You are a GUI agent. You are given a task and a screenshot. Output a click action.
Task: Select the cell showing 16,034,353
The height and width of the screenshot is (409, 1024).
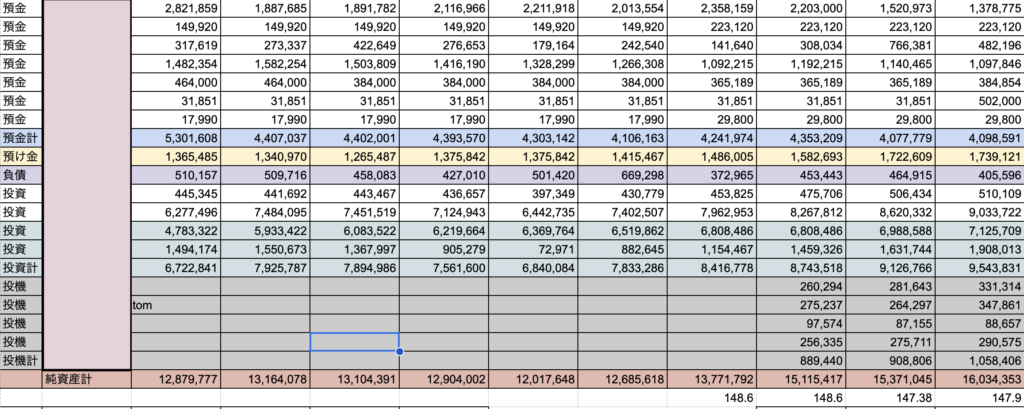point(980,380)
